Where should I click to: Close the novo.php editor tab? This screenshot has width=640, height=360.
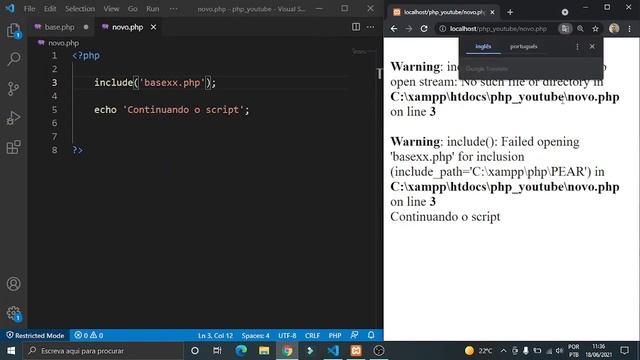pos(153,27)
